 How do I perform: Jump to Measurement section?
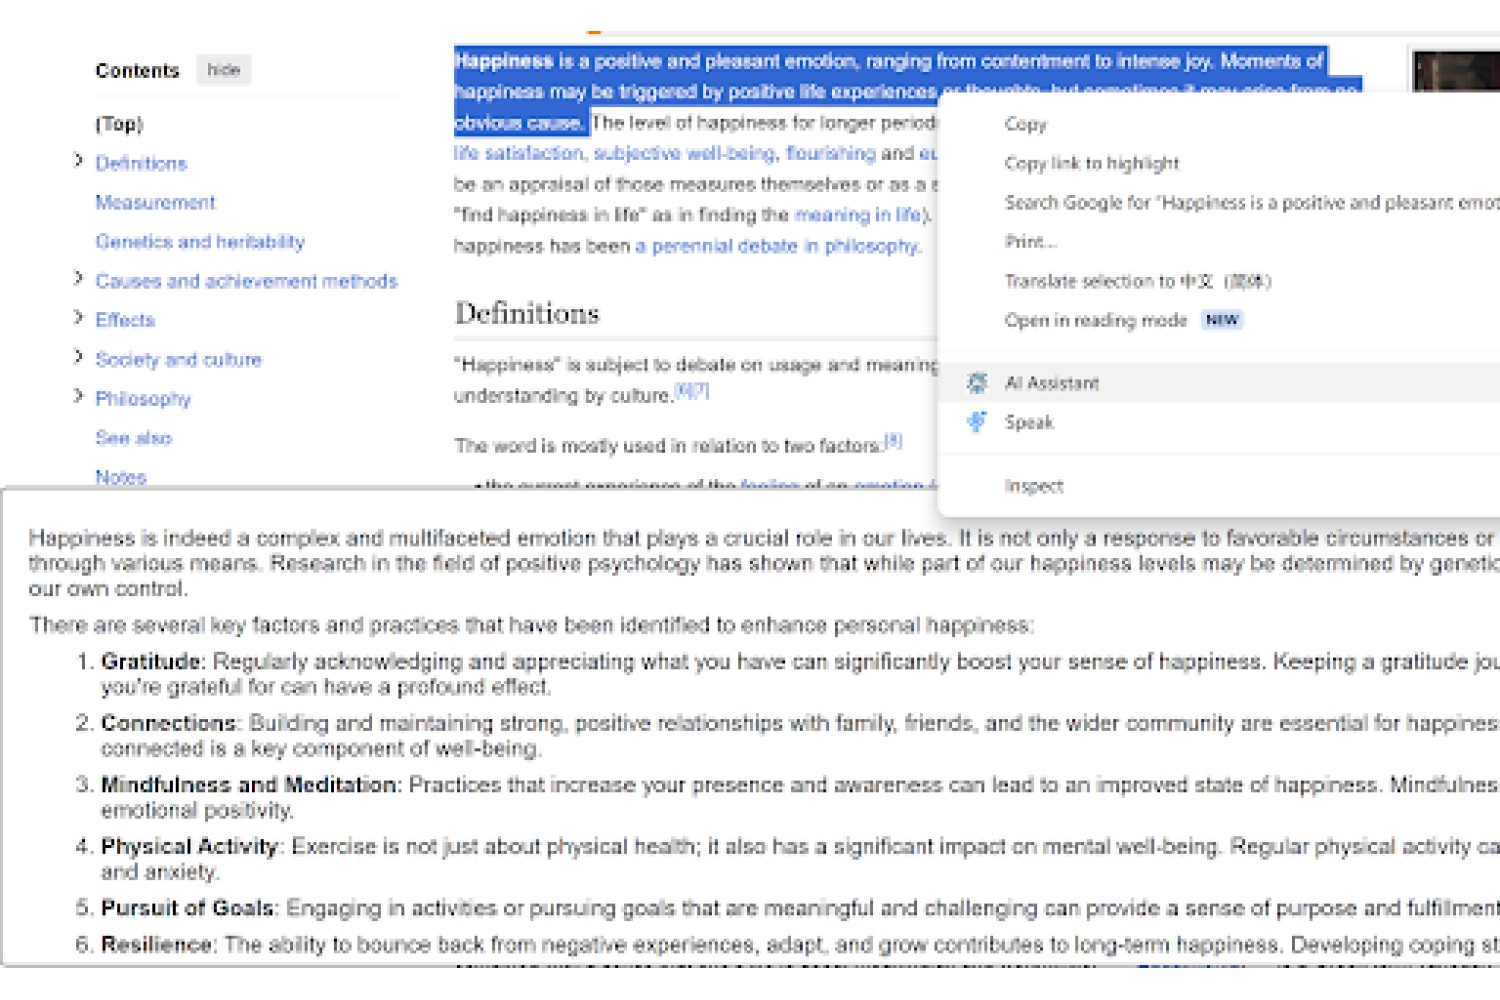(x=155, y=202)
